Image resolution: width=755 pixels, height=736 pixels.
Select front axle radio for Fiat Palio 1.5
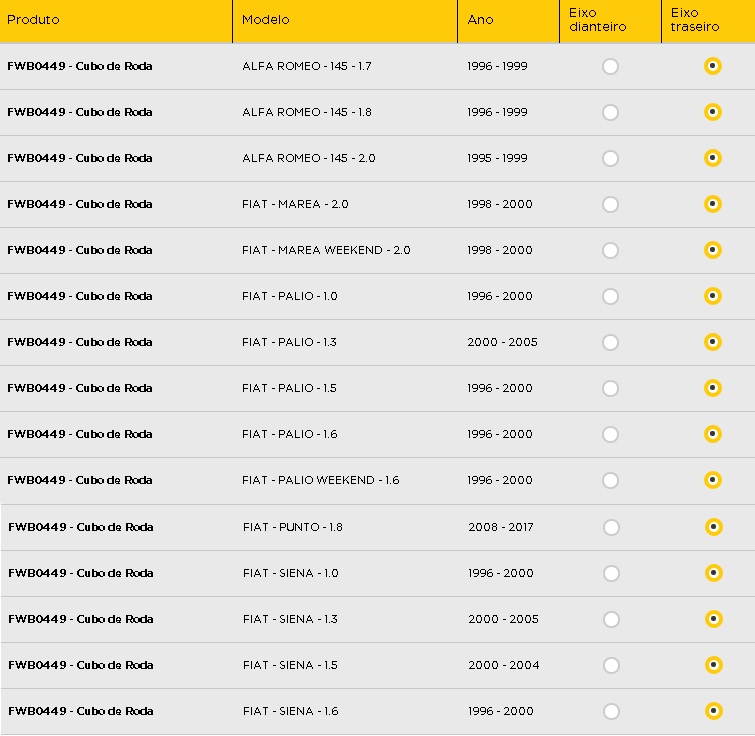[x=610, y=388]
